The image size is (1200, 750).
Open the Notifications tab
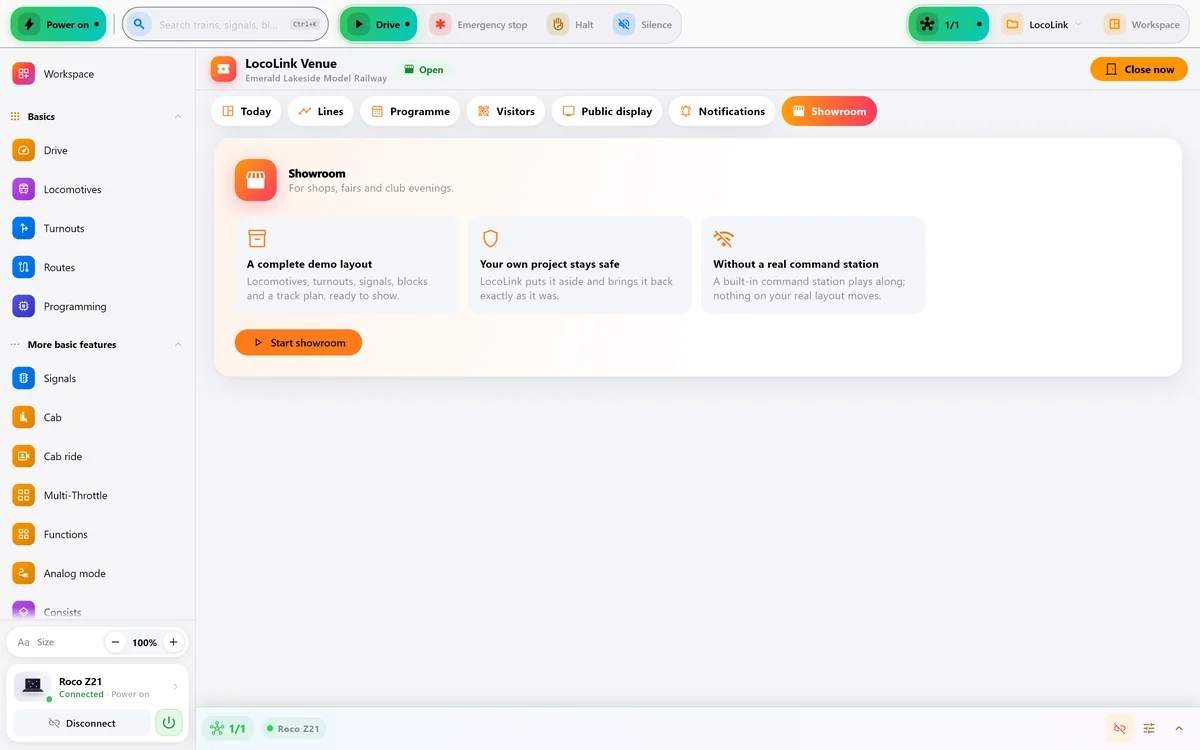click(x=722, y=111)
